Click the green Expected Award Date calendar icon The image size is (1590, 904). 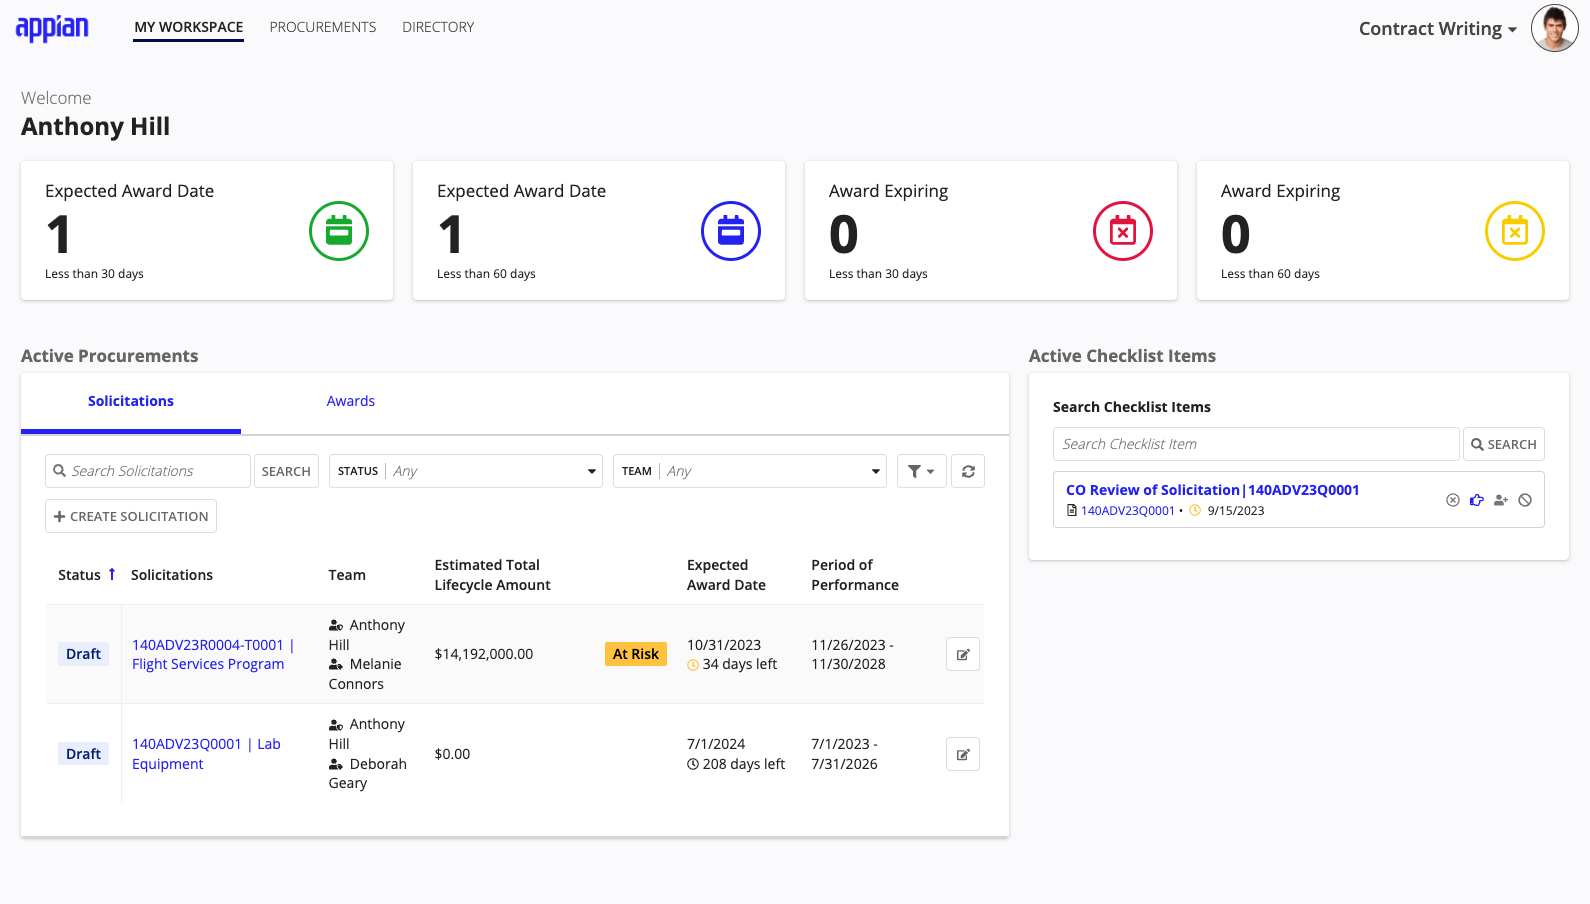(339, 231)
